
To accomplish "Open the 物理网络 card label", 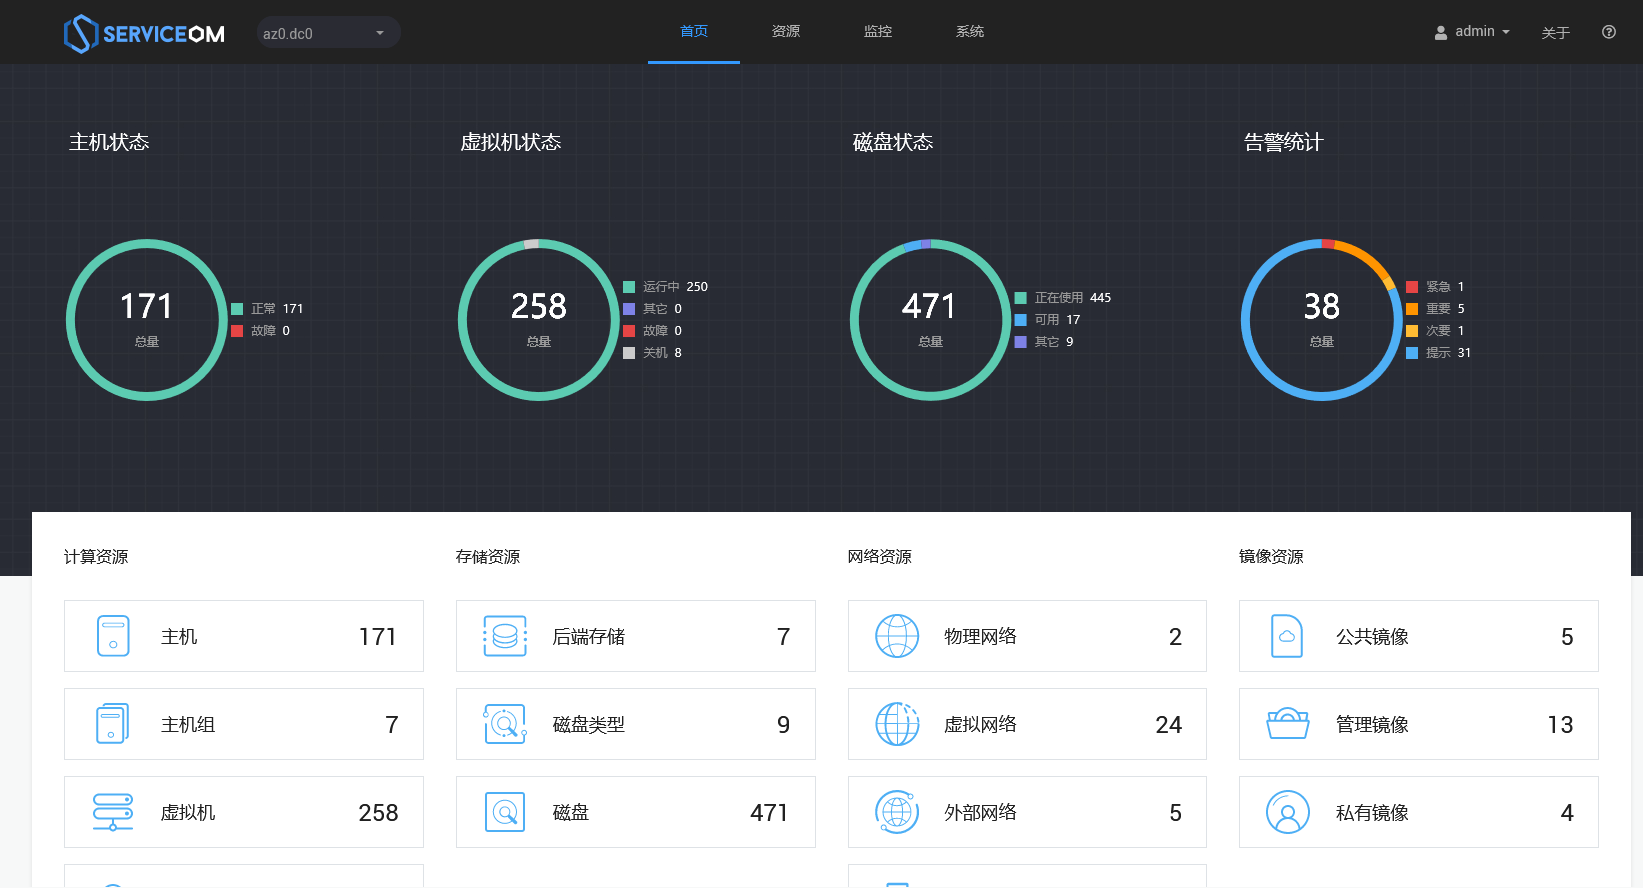I will pyautogui.click(x=980, y=637).
